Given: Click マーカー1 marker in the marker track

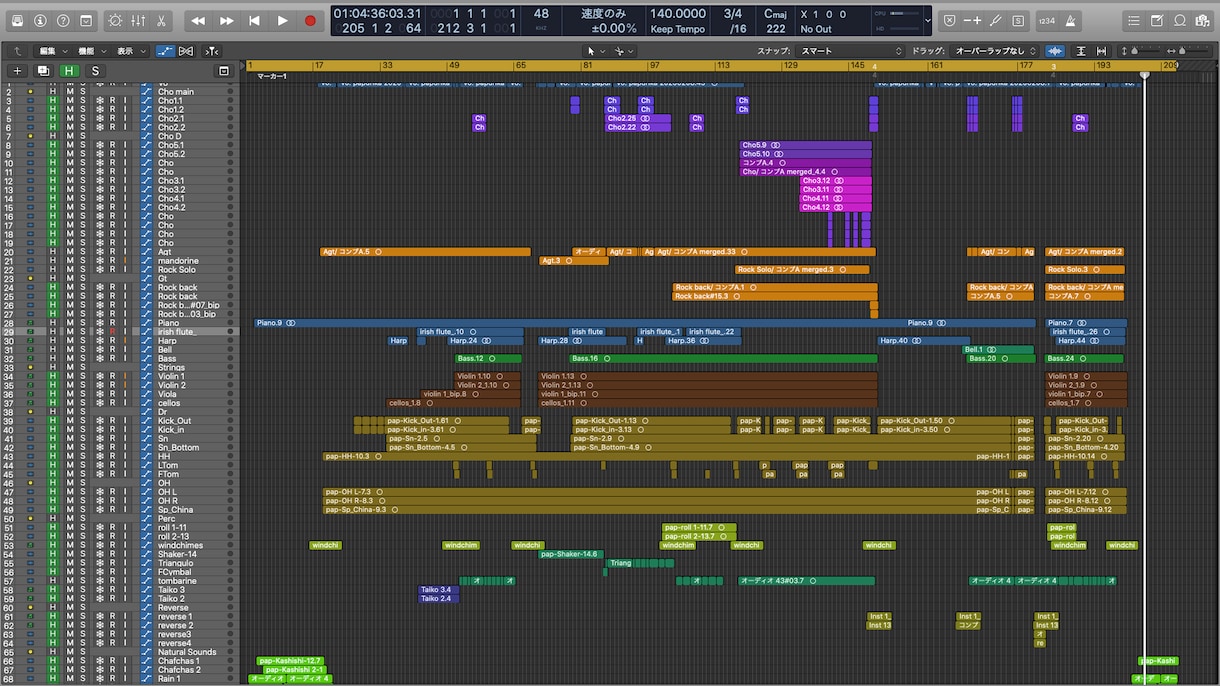Looking at the screenshot, I should click(x=272, y=77).
